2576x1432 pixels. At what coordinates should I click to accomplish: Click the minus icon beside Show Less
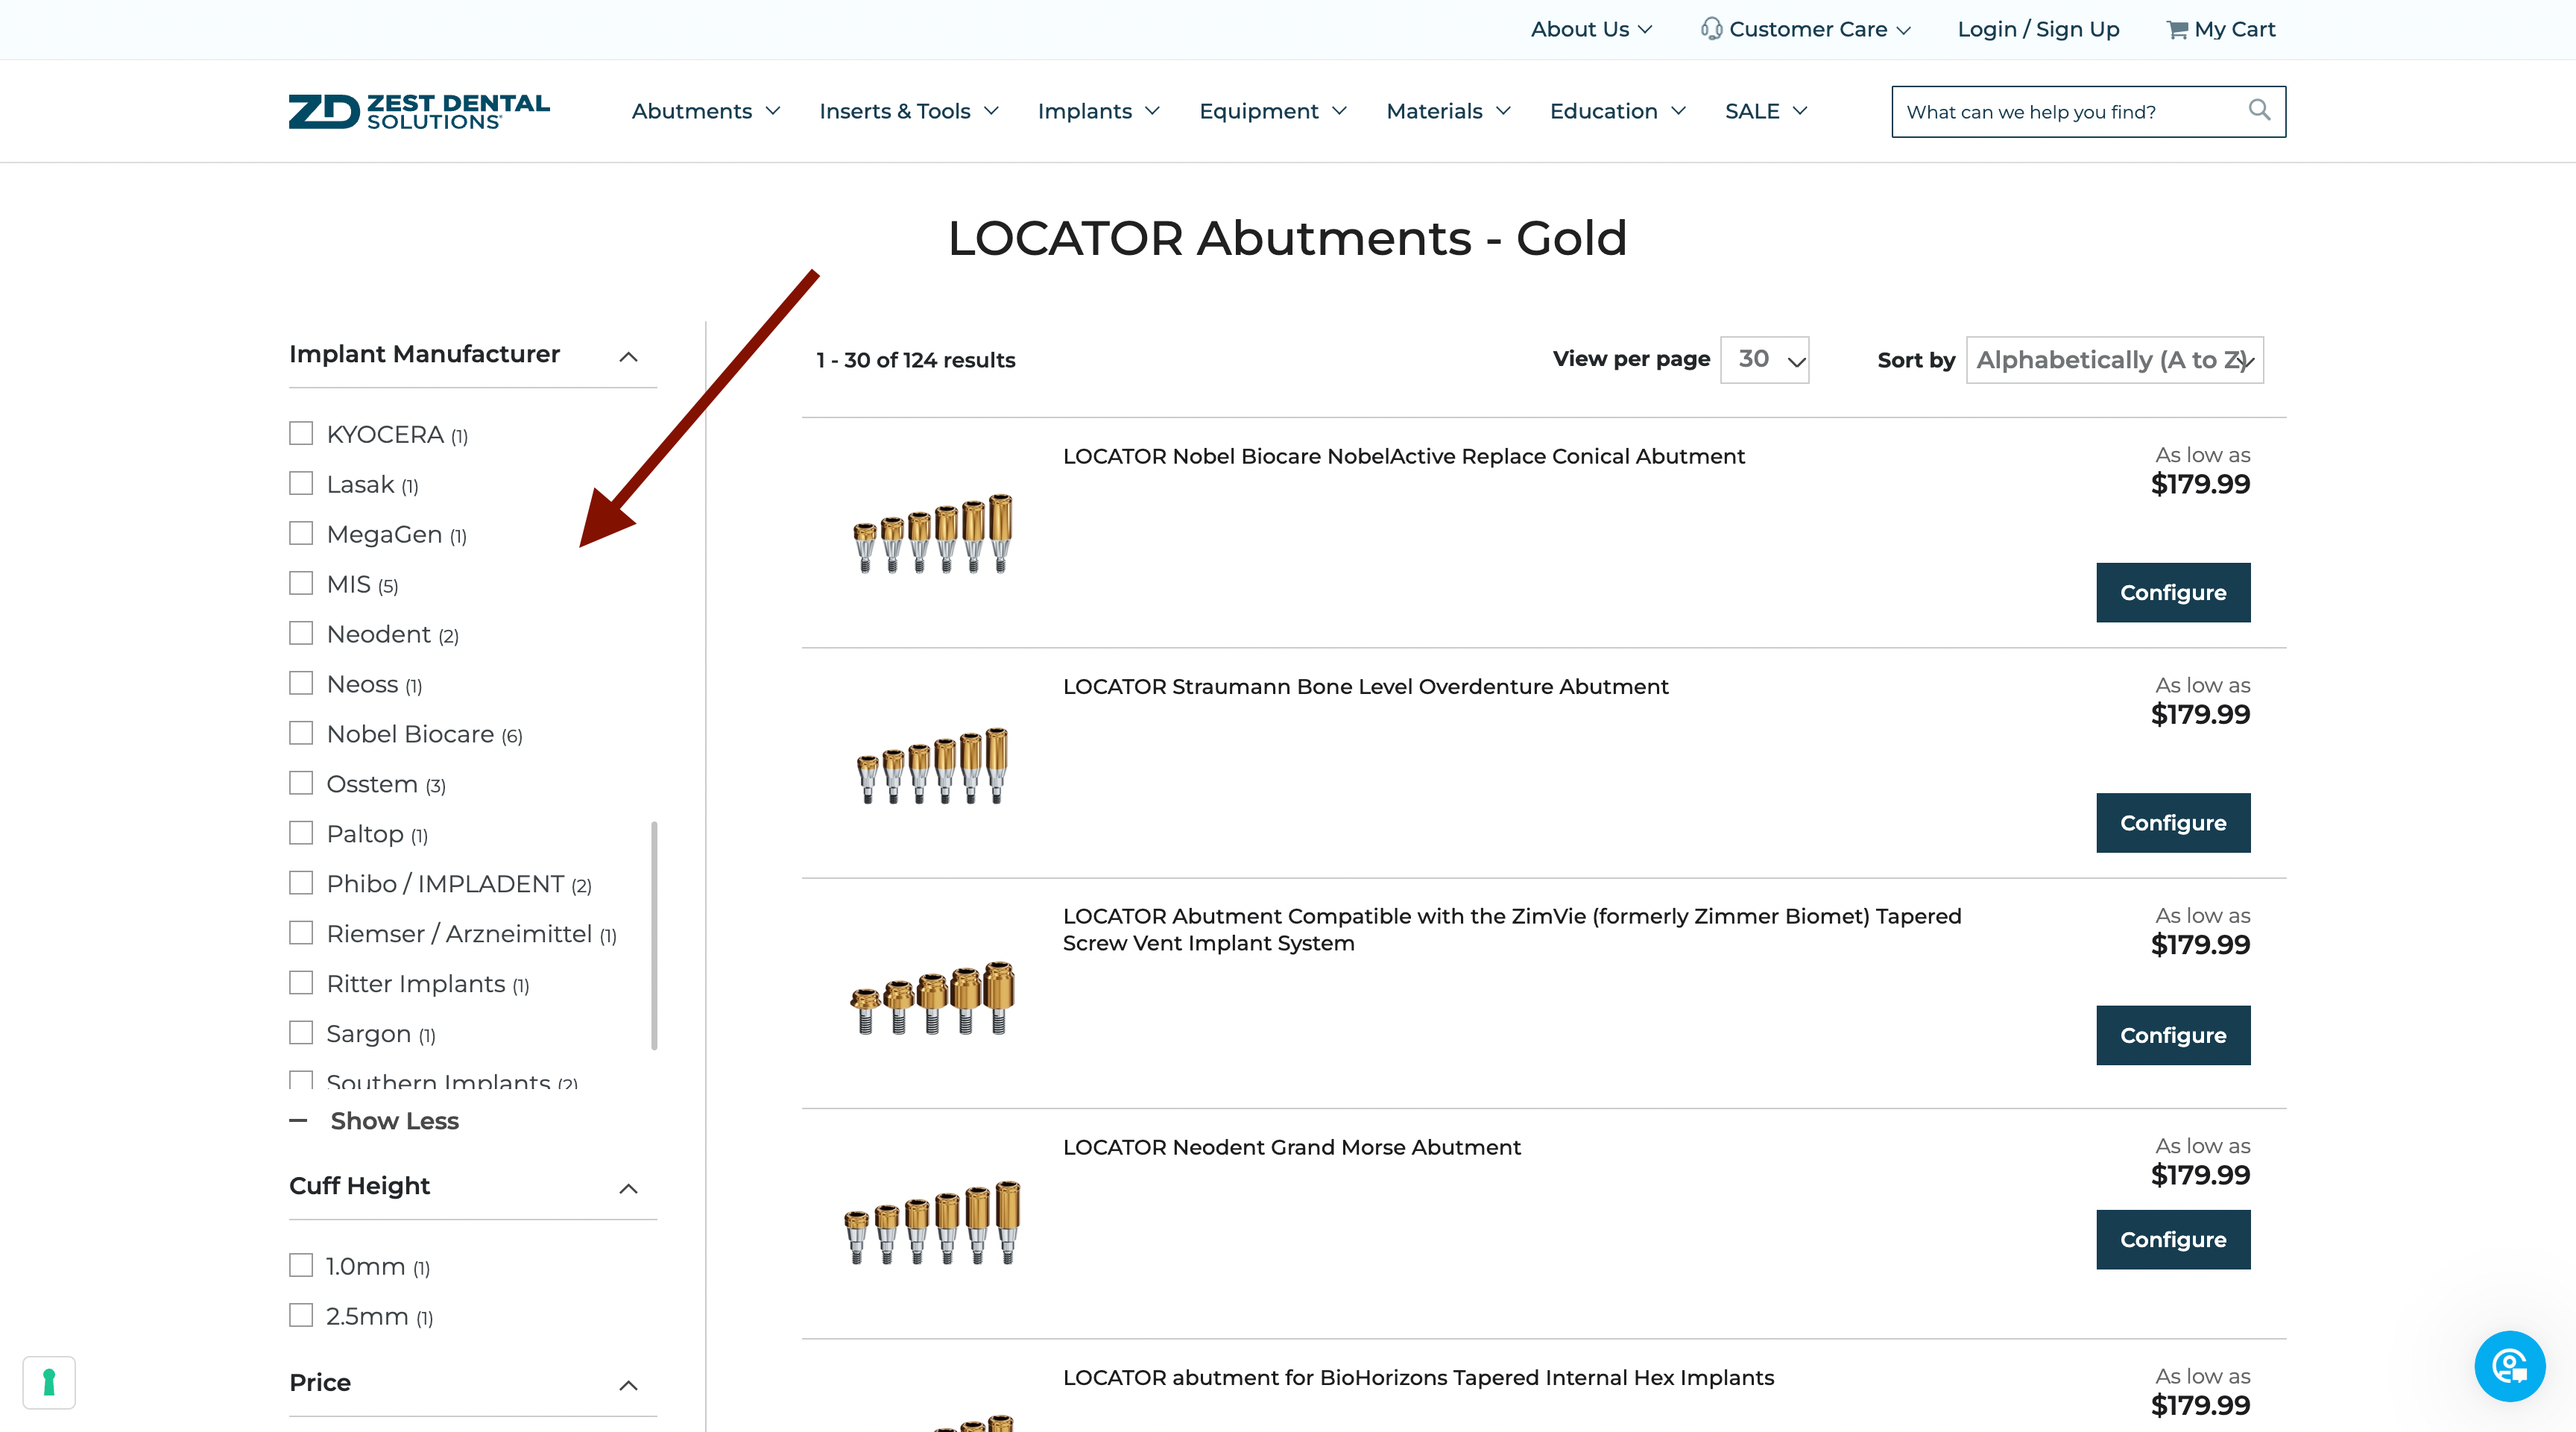[x=298, y=1120]
